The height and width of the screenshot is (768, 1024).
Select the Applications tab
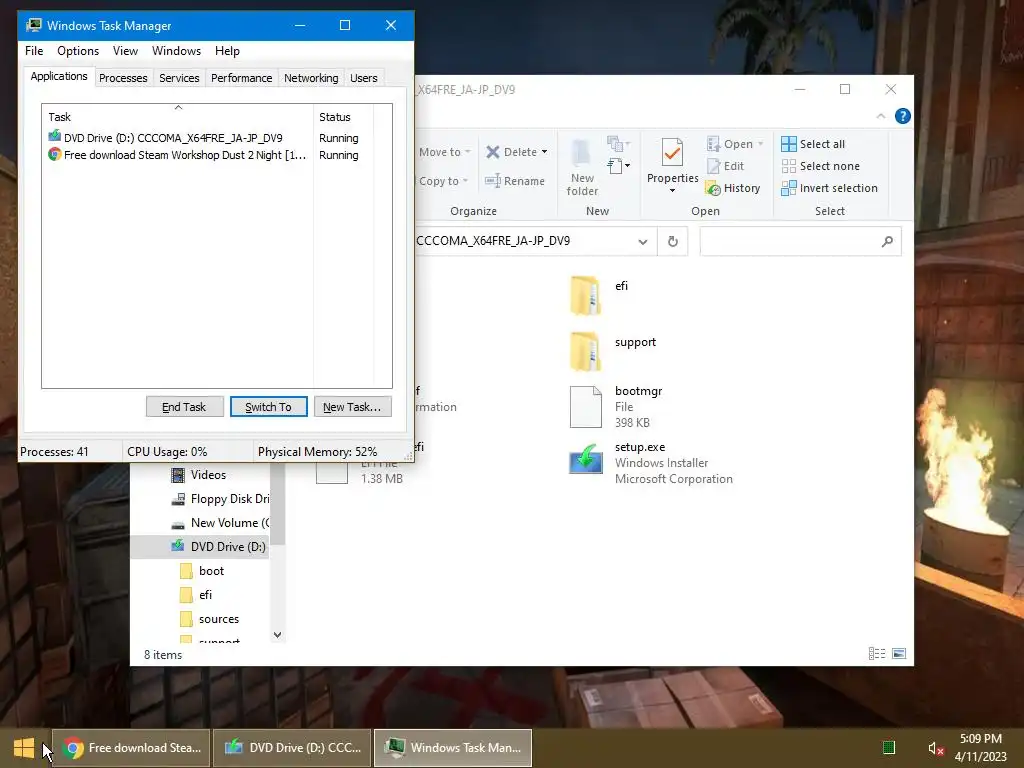59,76
